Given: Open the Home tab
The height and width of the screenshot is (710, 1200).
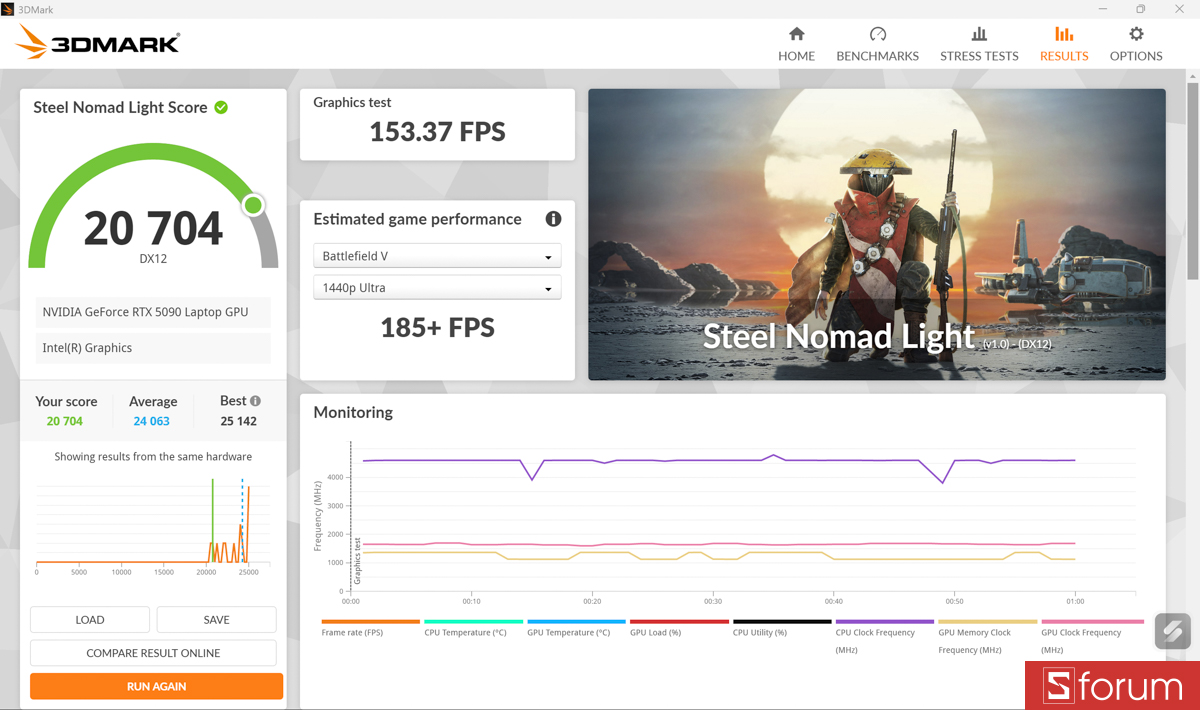Looking at the screenshot, I should click(796, 44).
